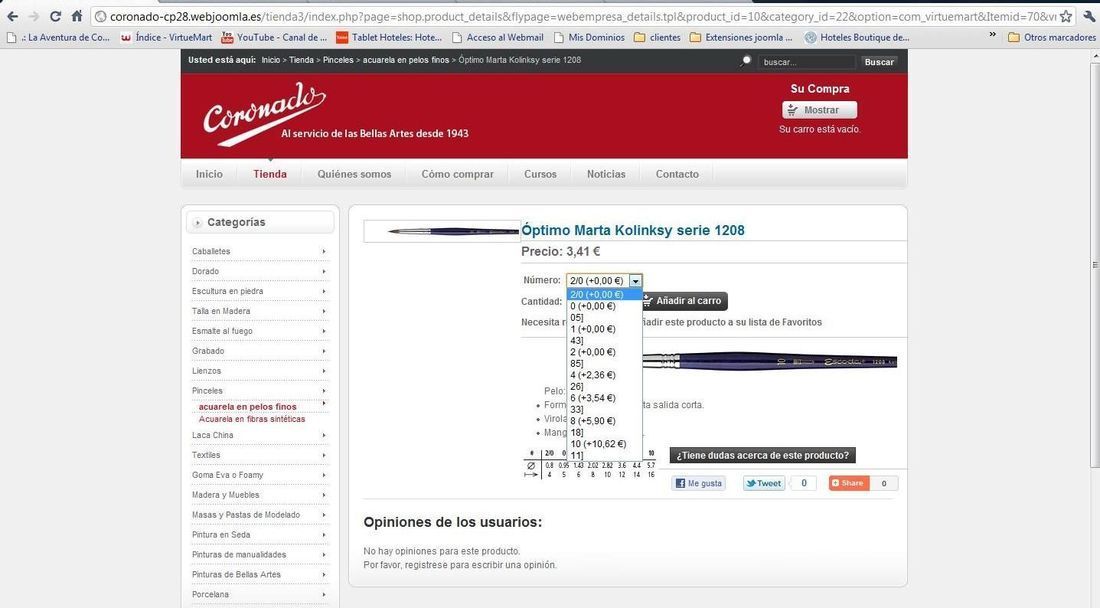The image size is (1100, 608).
Task: Open the Inicio menu item
Action: (209, 174)
